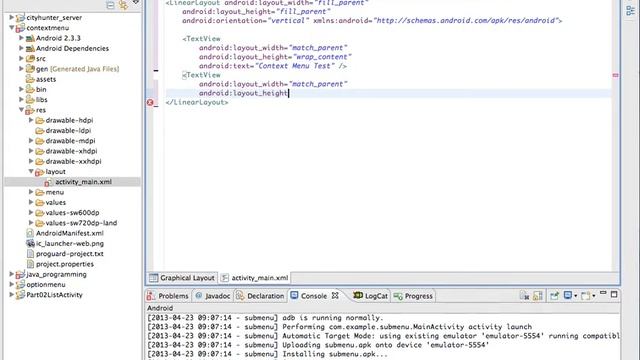This screenshot has height=360, width=640.
Task: Click the red error mark in overview ruler
Action: tap(616, 75)
